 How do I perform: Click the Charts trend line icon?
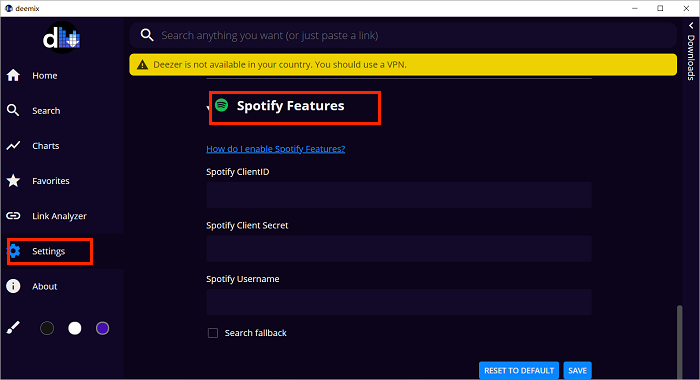(x=13, y=146)
